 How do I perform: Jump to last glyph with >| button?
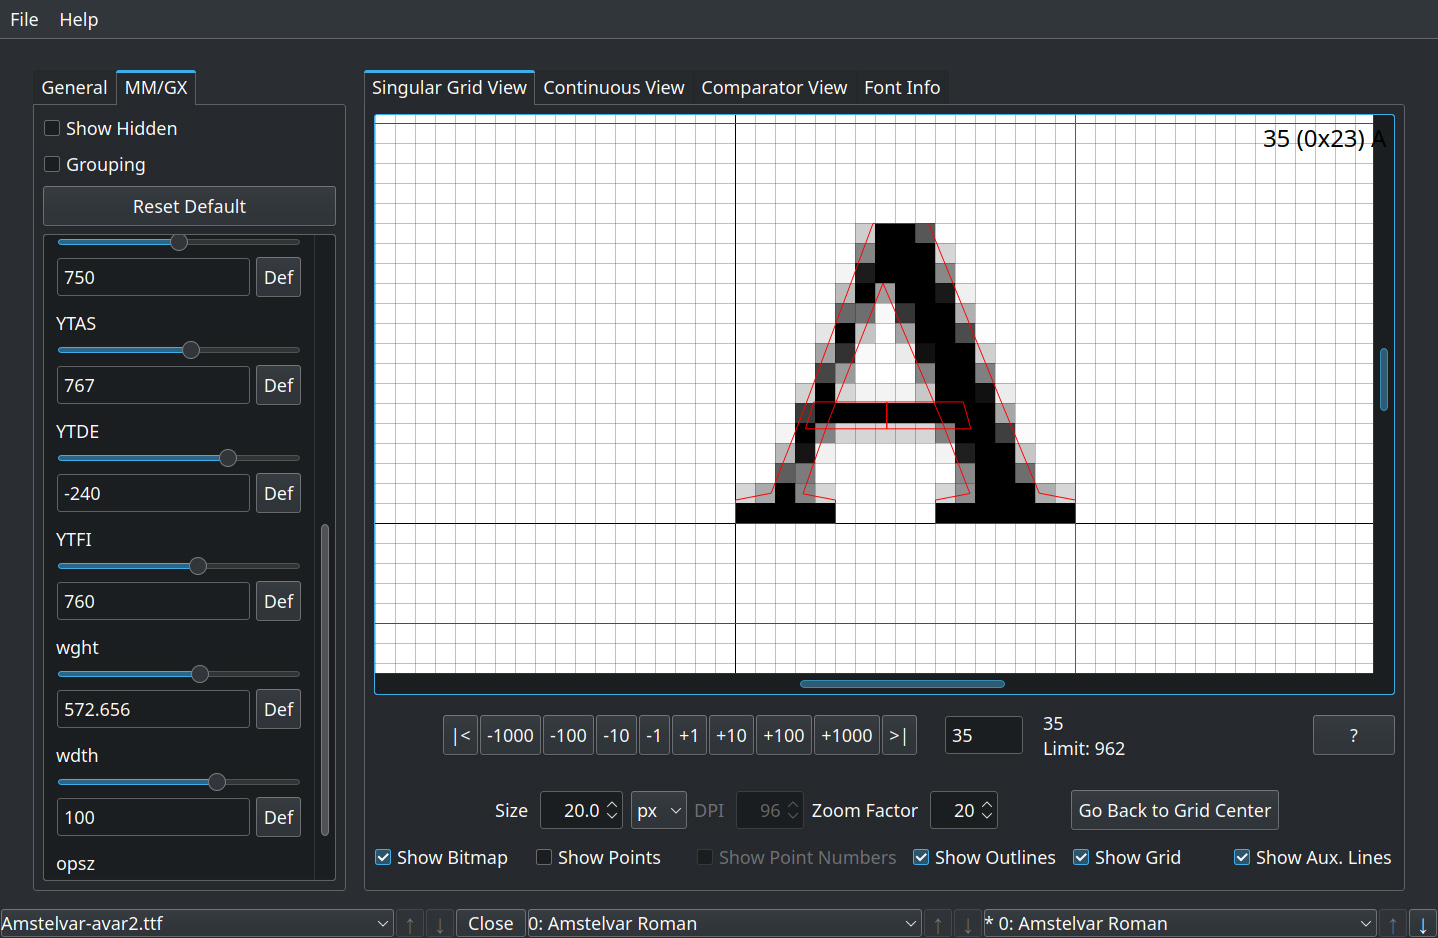pyautogui.click(x=899, y=735)
